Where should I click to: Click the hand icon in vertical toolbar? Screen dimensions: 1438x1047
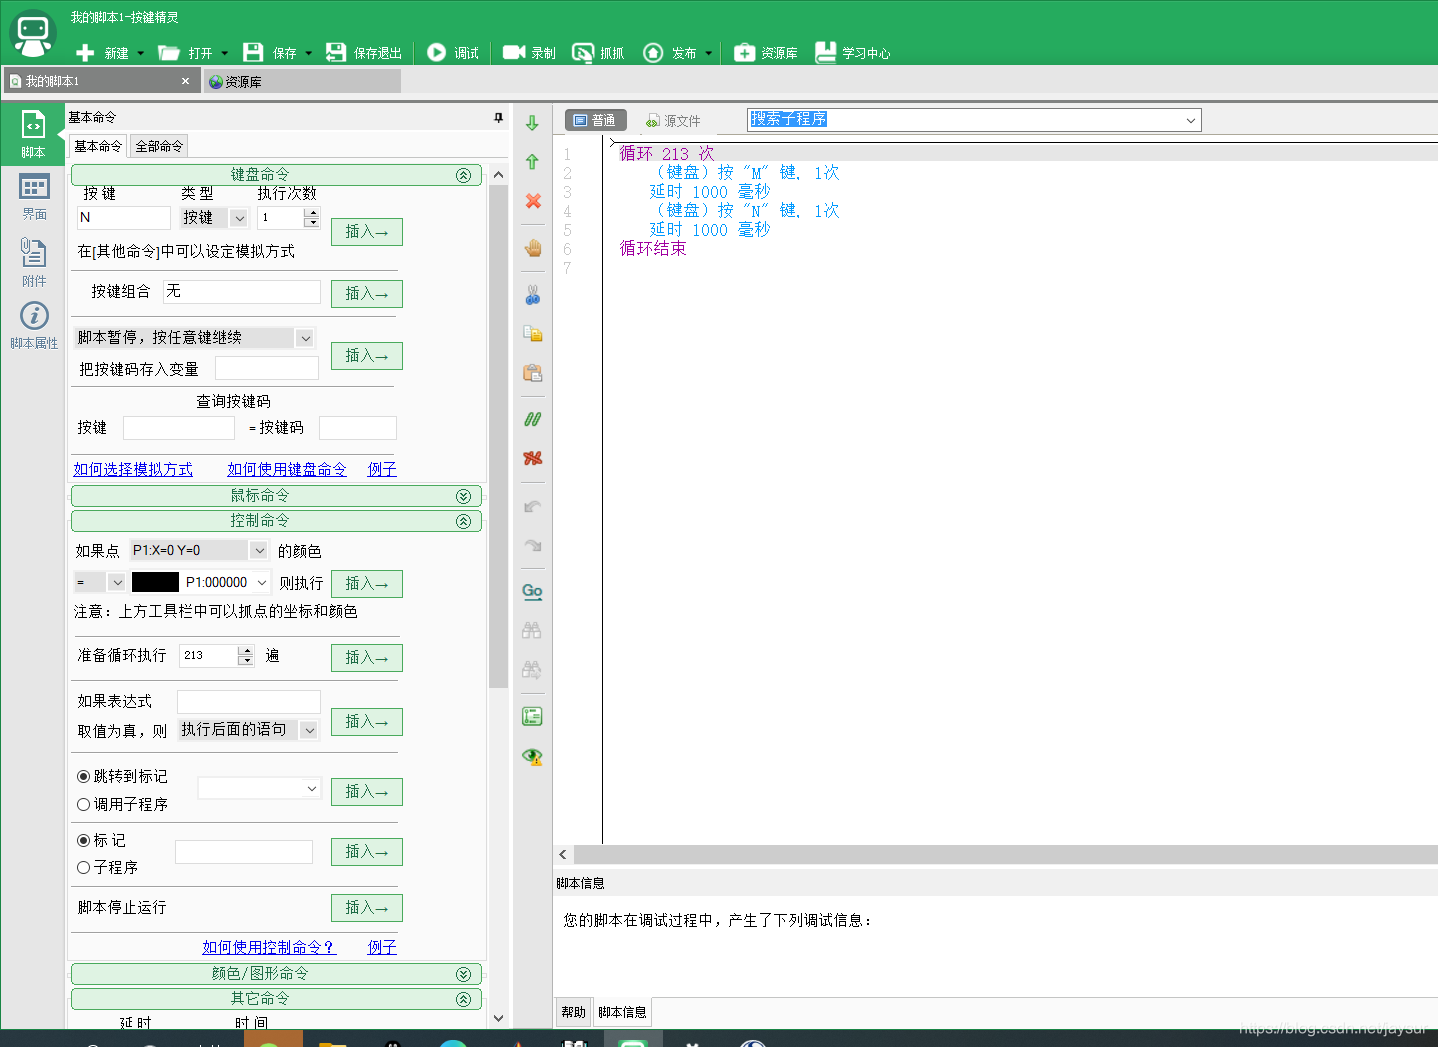pyautogui.click(x=533, y=248)
